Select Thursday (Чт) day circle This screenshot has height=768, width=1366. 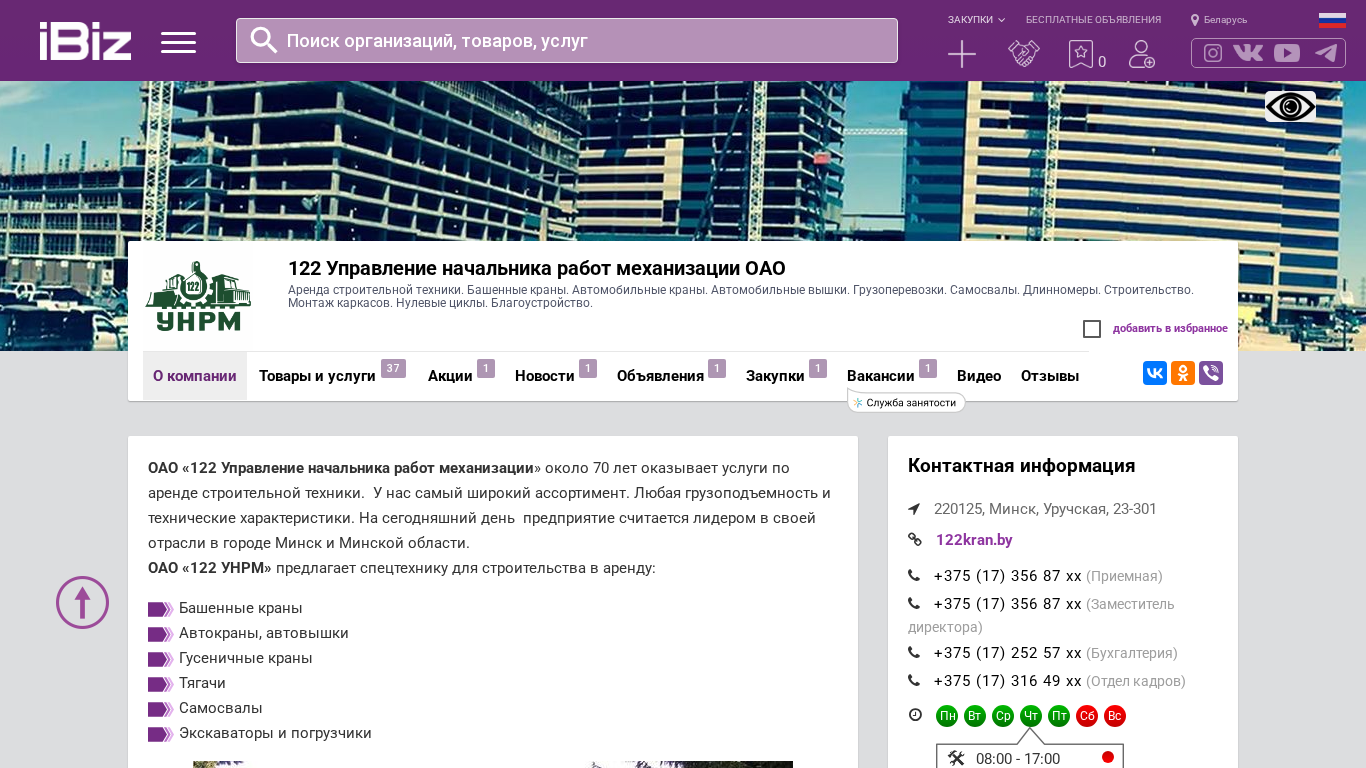pos(1031,716)
